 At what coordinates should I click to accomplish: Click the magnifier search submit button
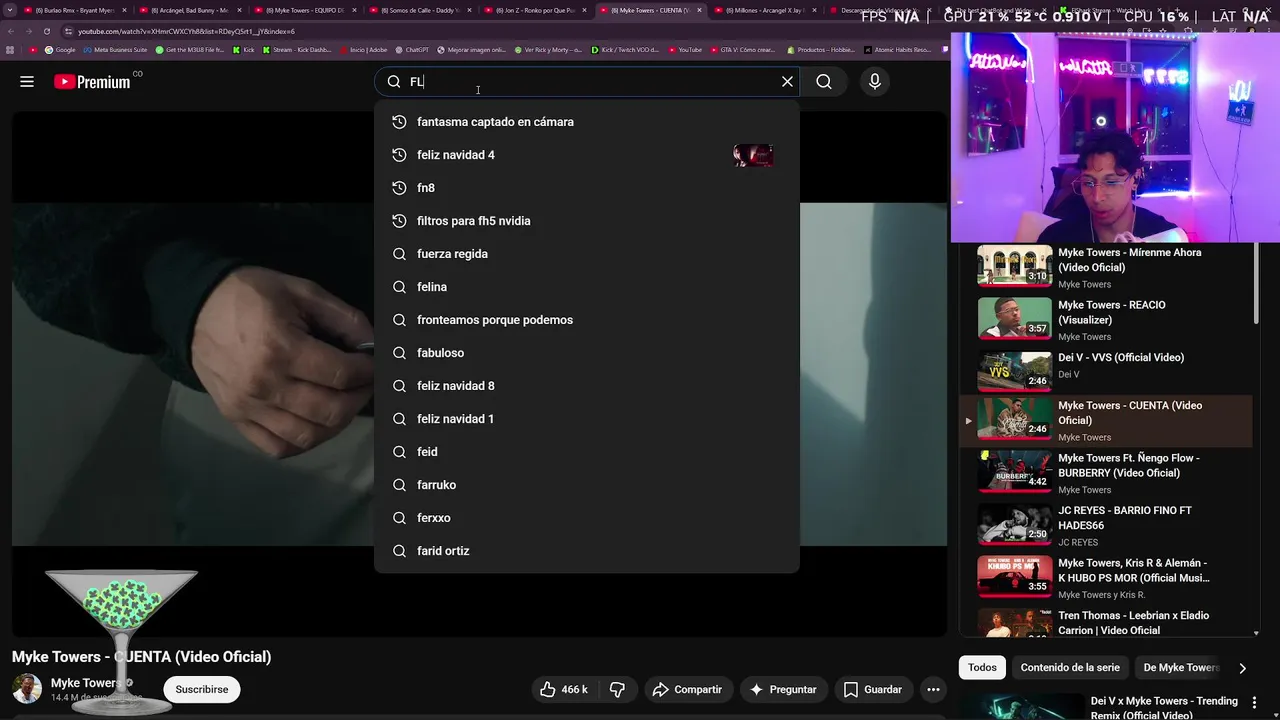[x=824, y=82]
